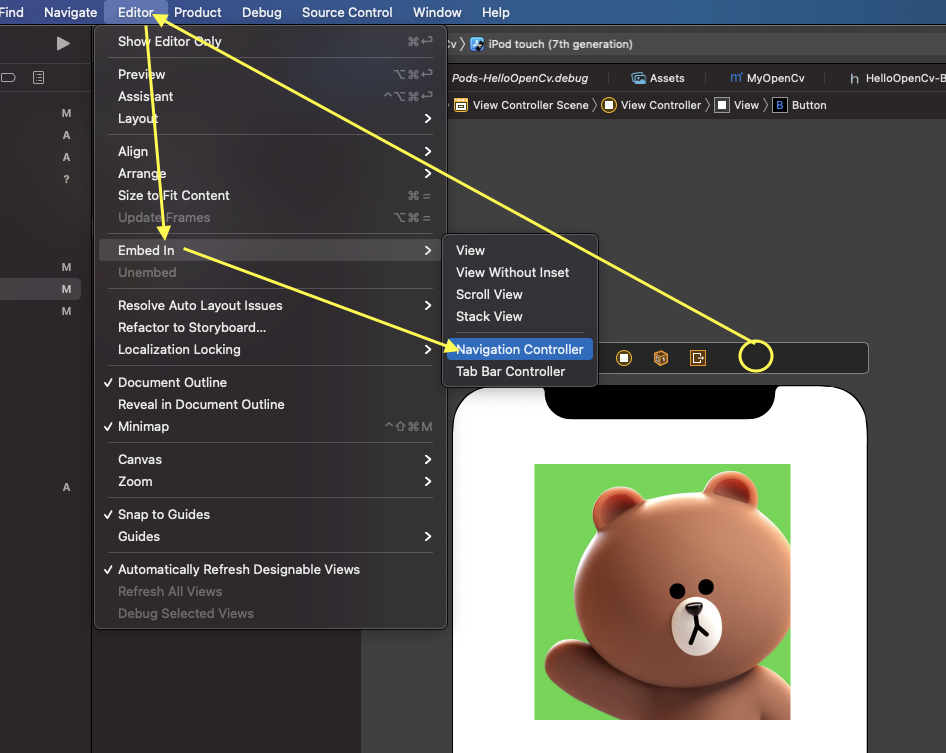Open the Product menu
Viewport: 946px width, 753px height.
(x=197, y=12)
